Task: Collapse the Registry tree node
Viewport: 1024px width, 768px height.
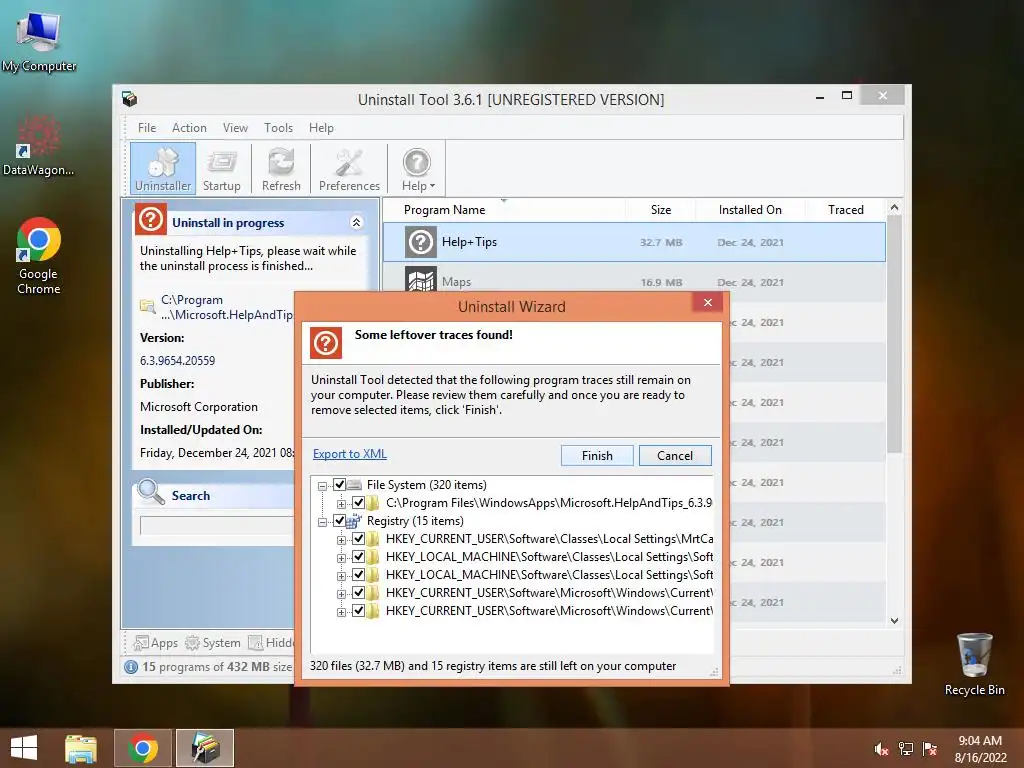Action: coord(323,522)
